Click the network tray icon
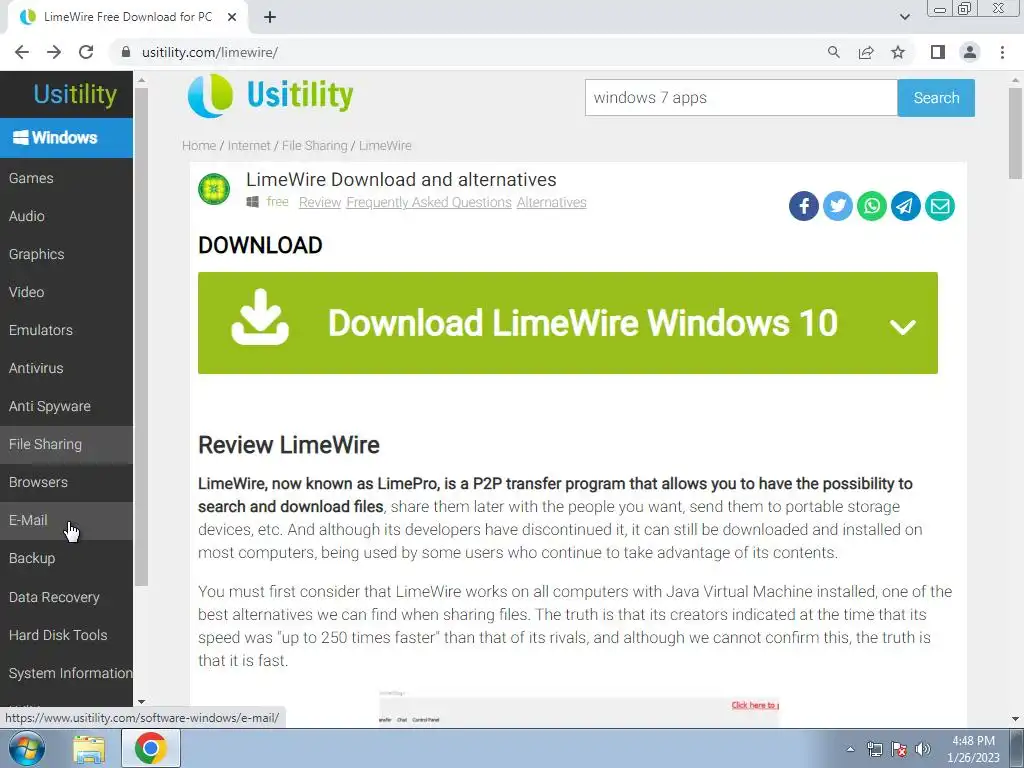1024x768 pixels. coord(874,749)
